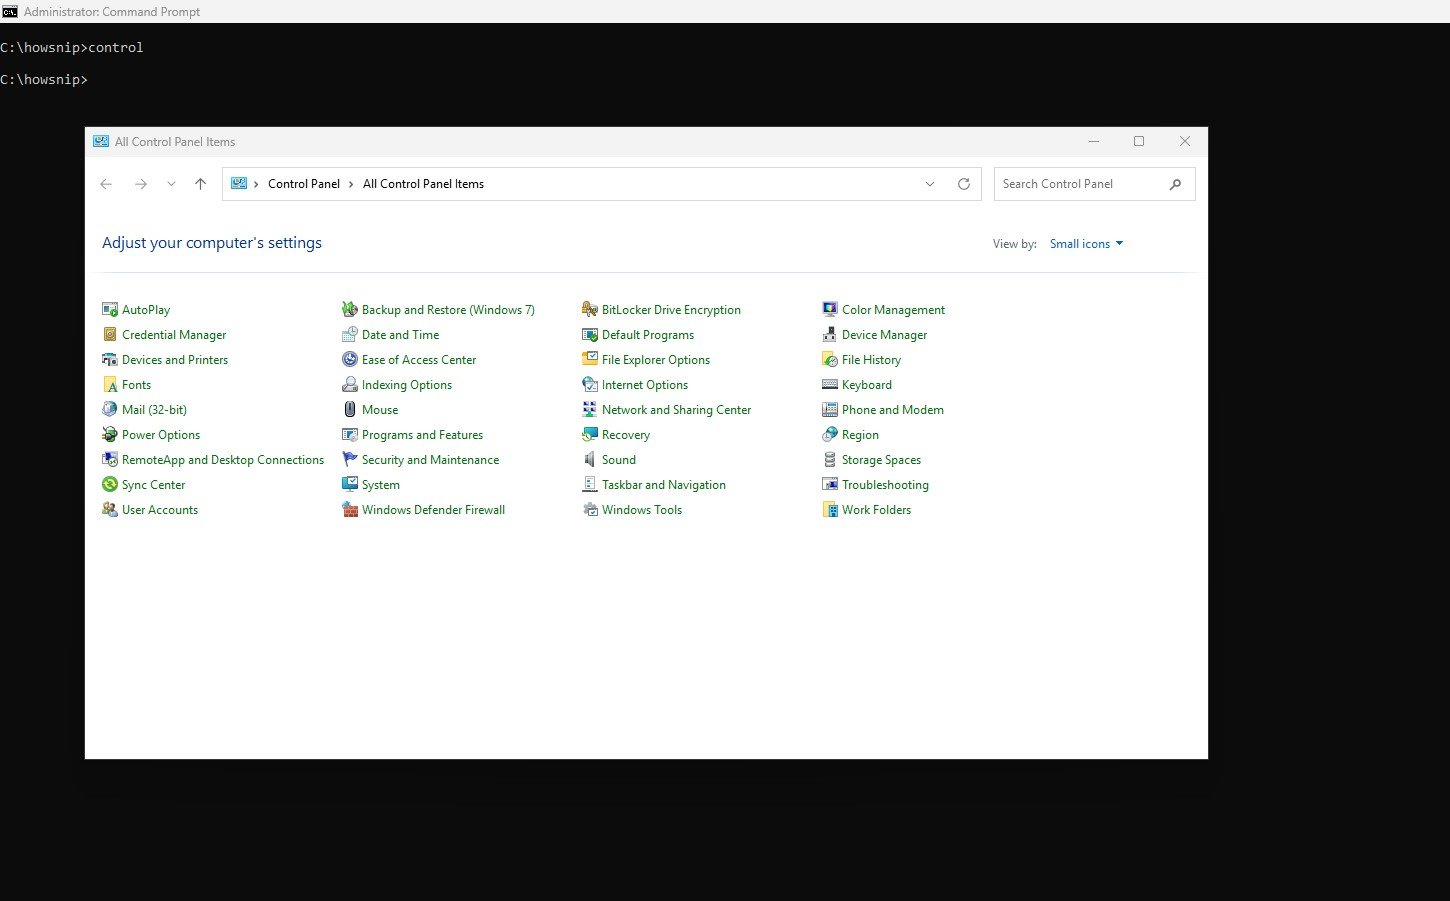Expand the address bar history dropdown
The width and height of the screenshot is (1450, 901).
pos(930,184)
